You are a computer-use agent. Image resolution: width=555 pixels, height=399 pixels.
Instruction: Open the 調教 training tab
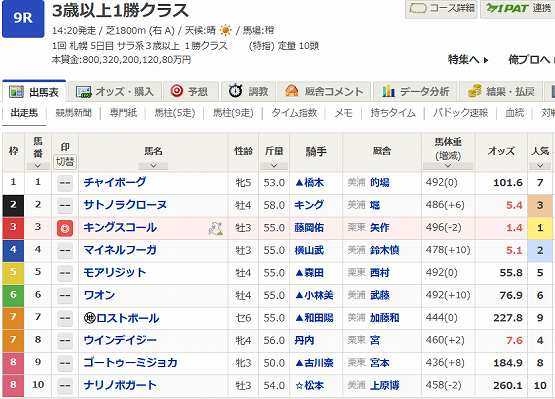(248, 92)
